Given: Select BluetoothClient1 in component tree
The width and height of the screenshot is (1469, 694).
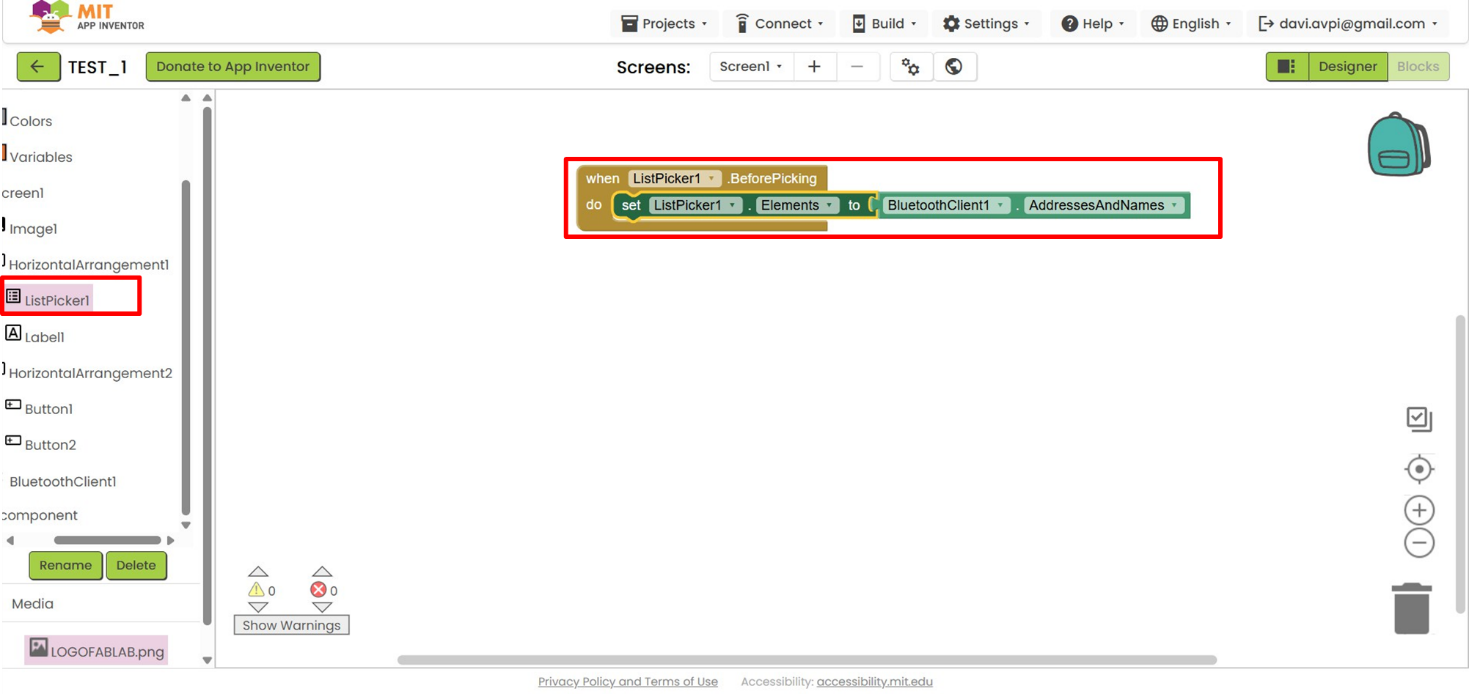Looking at the screenshot, I should pyautogui.click(x=62, y=481).
